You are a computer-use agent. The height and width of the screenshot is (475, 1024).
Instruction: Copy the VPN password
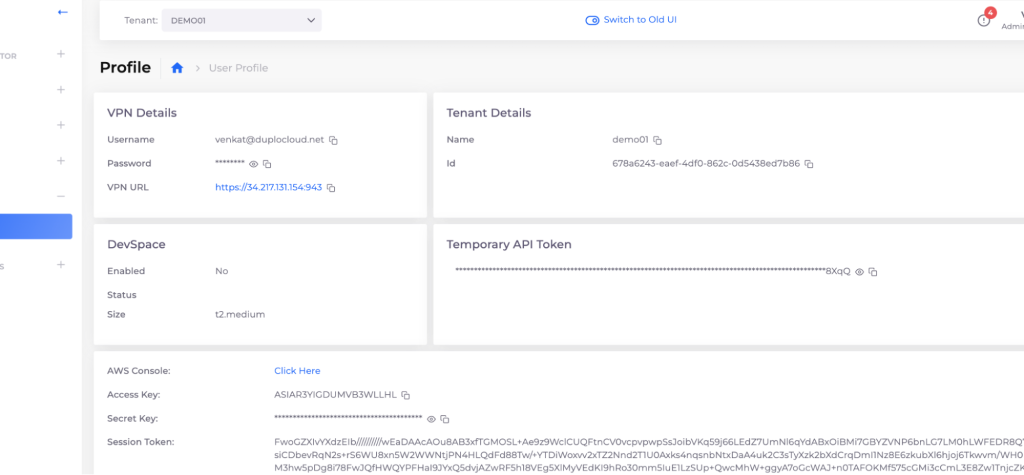[x=267, y=164]
